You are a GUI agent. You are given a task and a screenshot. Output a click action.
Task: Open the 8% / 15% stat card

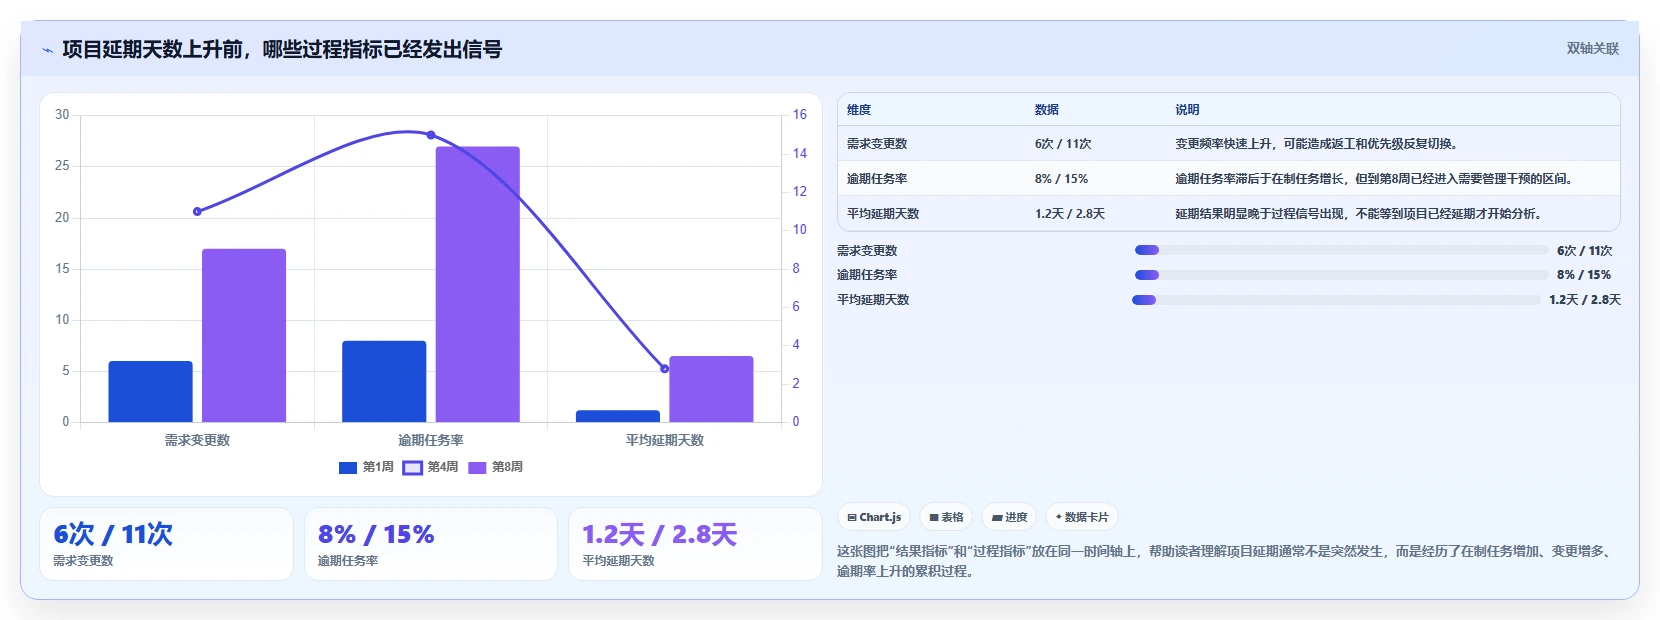[x=431, y=544]
